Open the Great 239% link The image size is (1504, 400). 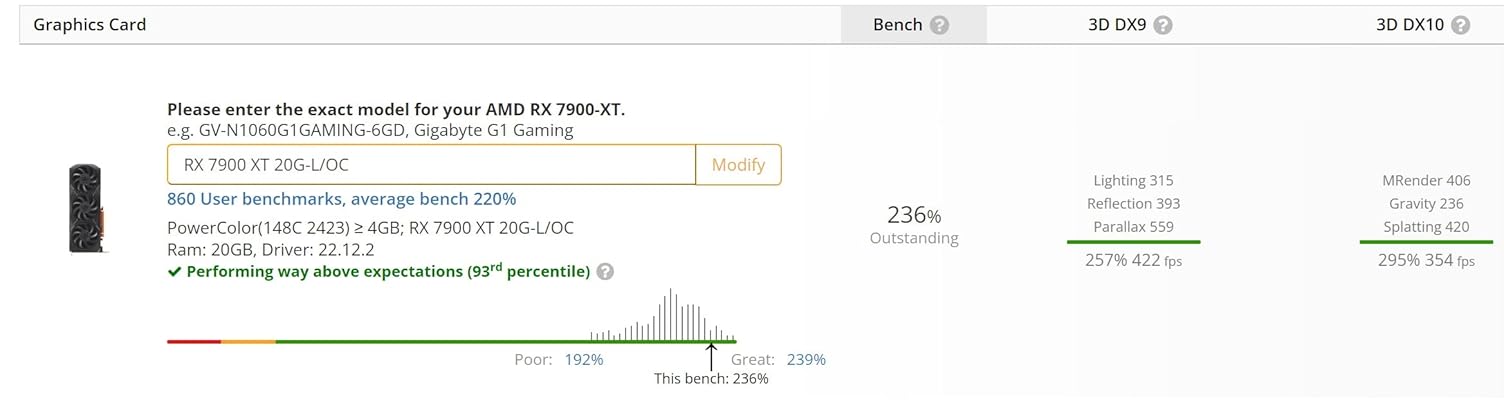point(806,360)
